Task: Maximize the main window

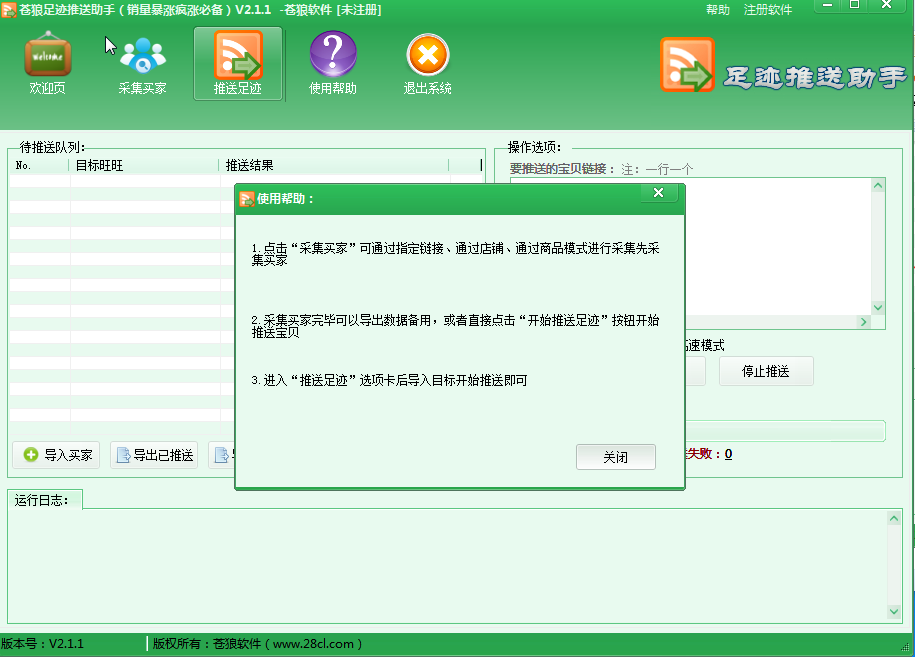Action: pos(854,5)
